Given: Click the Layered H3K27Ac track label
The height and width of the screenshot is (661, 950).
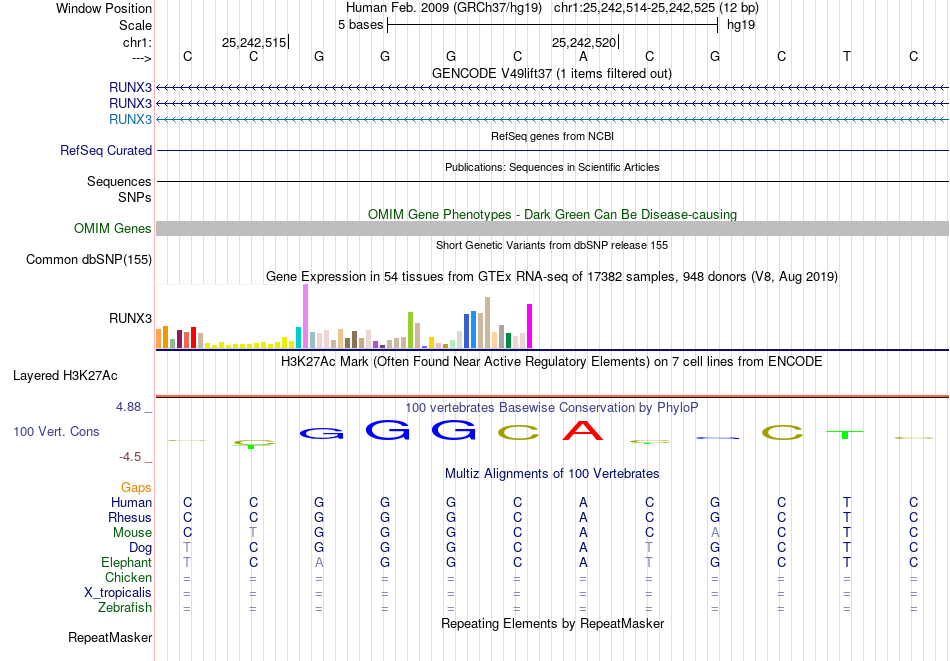Looking at the screenshot, I should (x=65, y=376).
